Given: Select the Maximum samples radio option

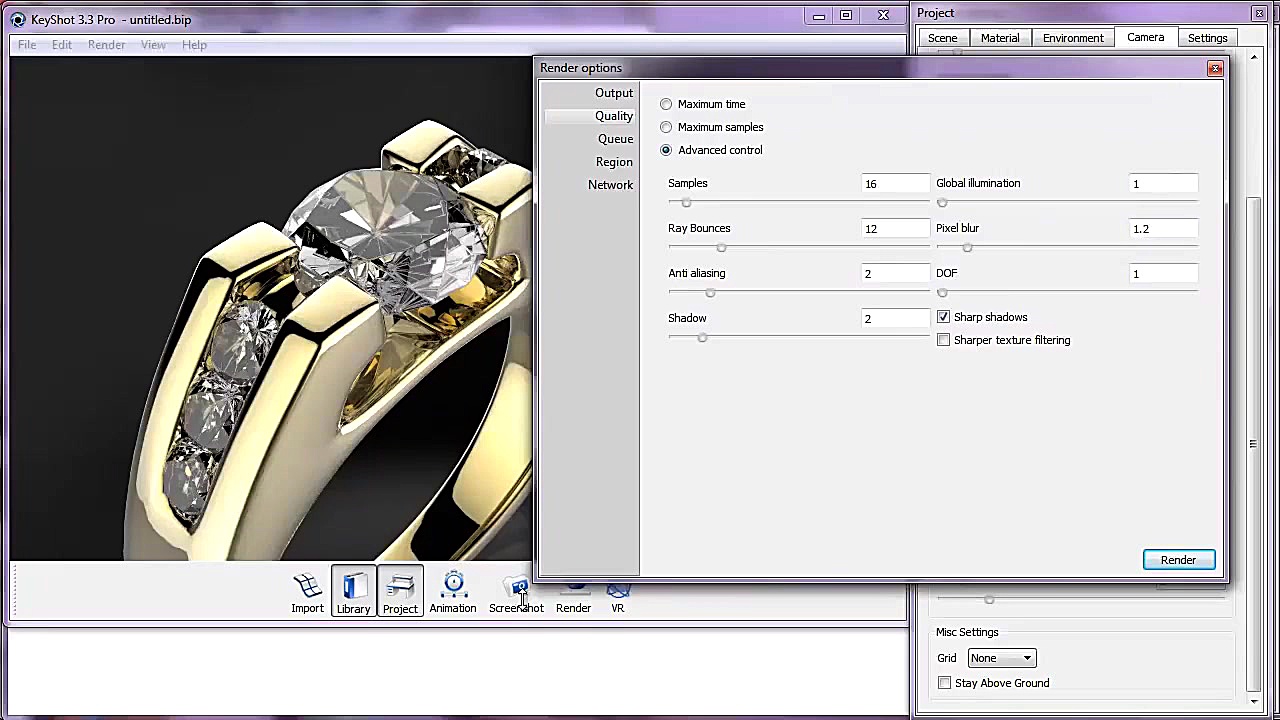Looking at the screenshot, I should [x=666, y=127].
